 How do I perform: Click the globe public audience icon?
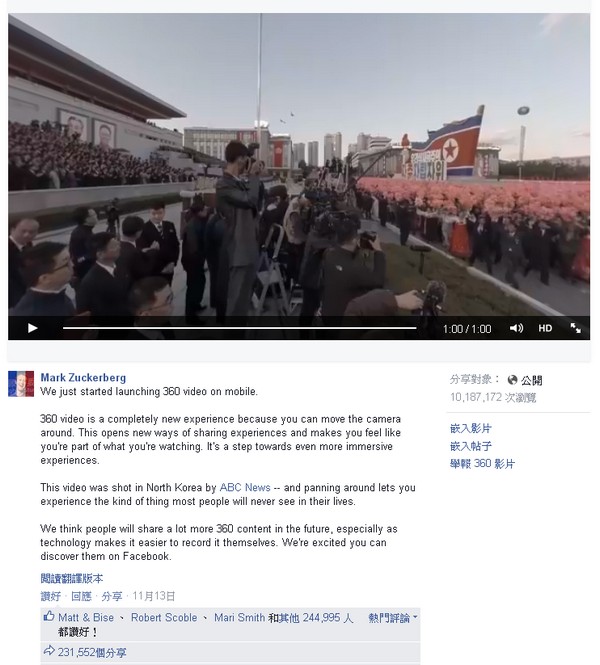coord(512,380)
